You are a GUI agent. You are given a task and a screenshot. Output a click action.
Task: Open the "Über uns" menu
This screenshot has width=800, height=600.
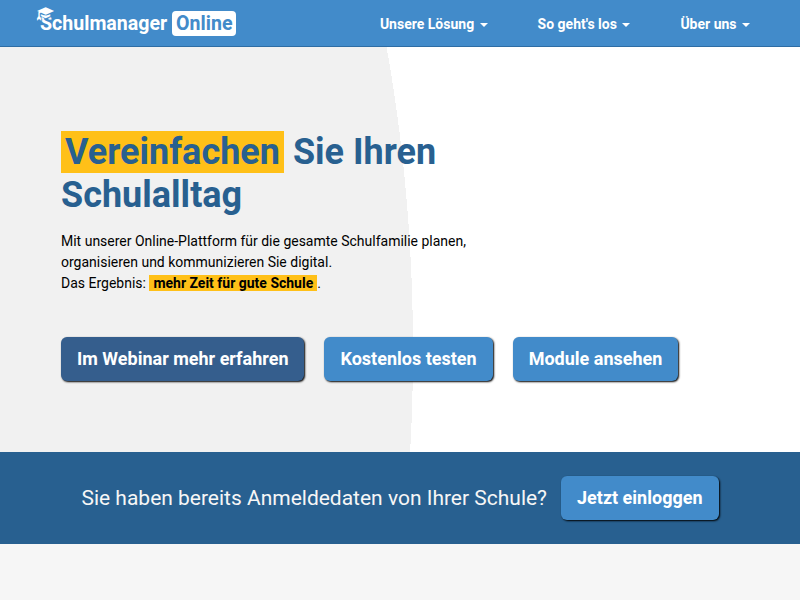708,23
